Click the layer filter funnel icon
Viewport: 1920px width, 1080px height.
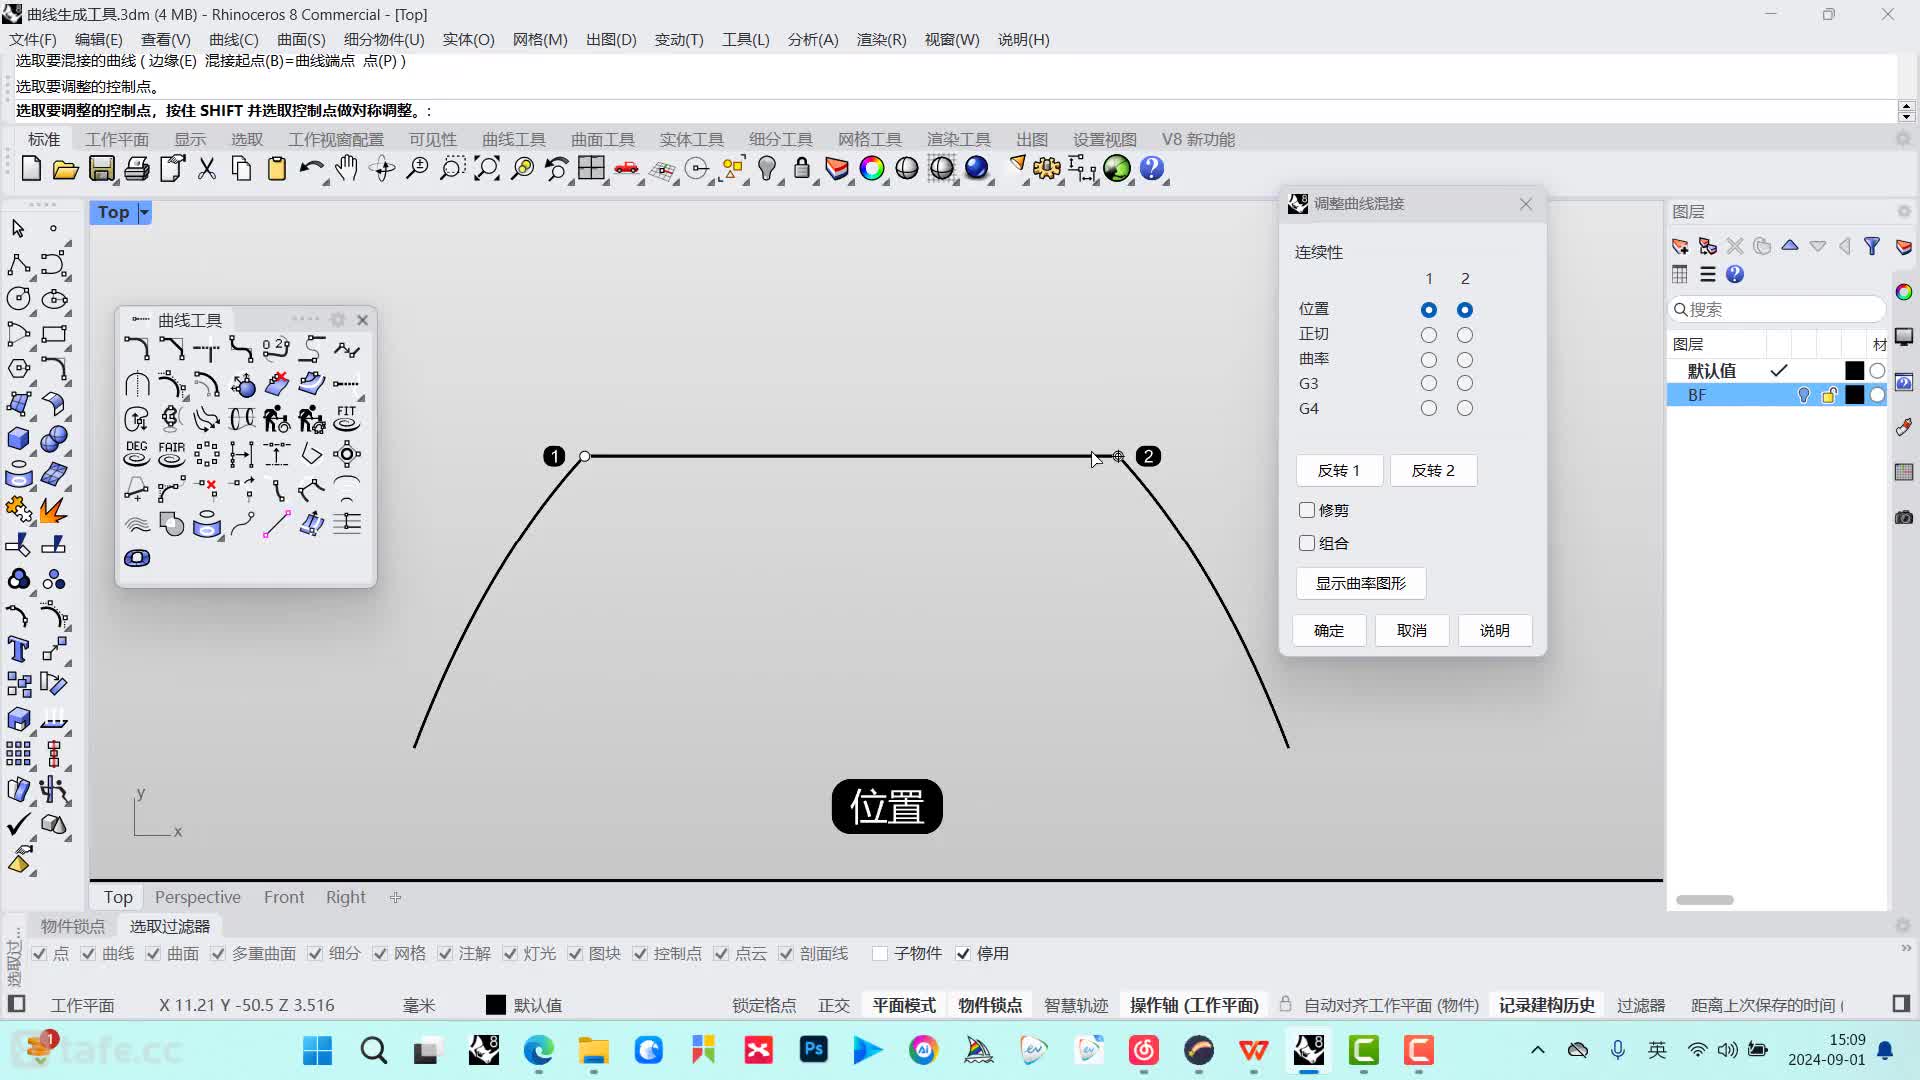coord(1872,246)
